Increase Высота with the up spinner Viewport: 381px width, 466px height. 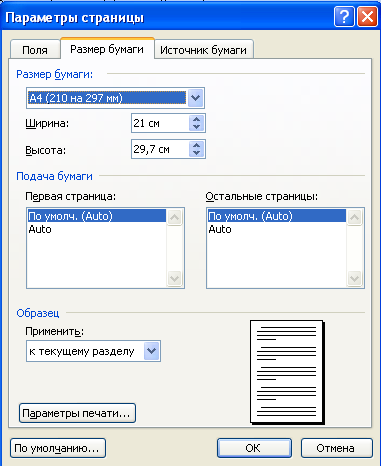[x=197, y=145]
